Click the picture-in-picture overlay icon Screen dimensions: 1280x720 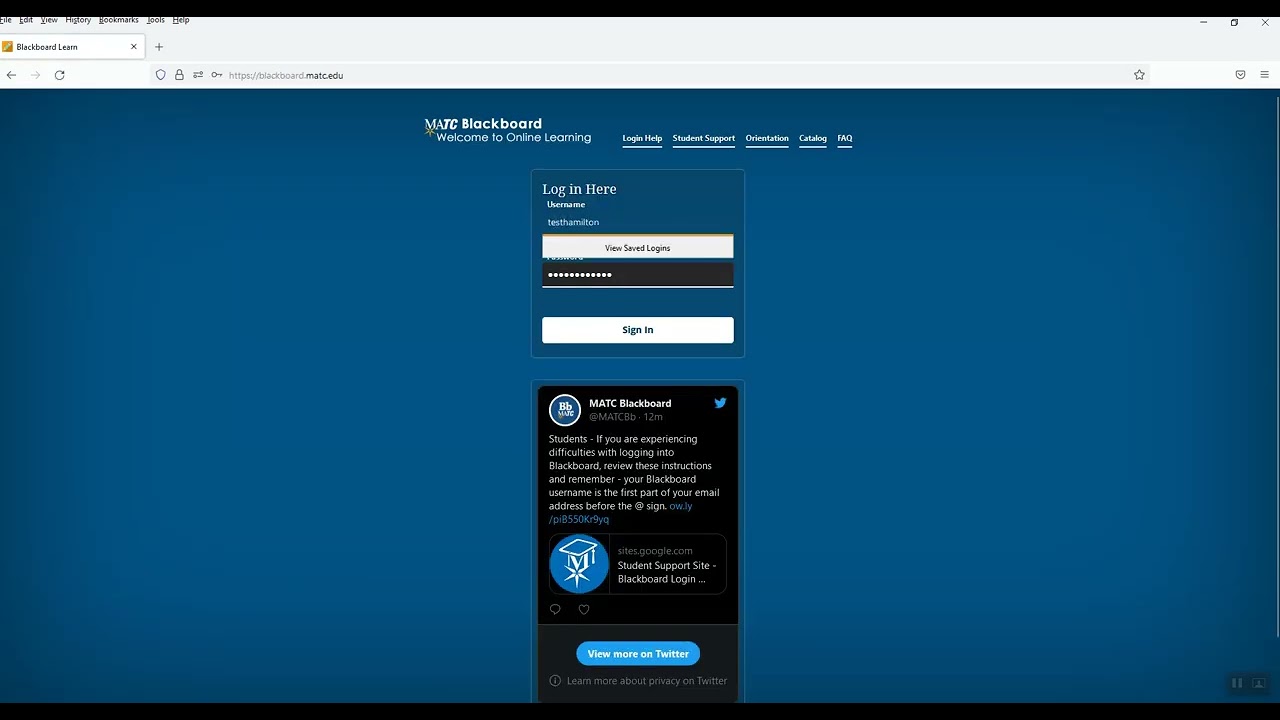pyautogui.click(x=1259, y=683)
